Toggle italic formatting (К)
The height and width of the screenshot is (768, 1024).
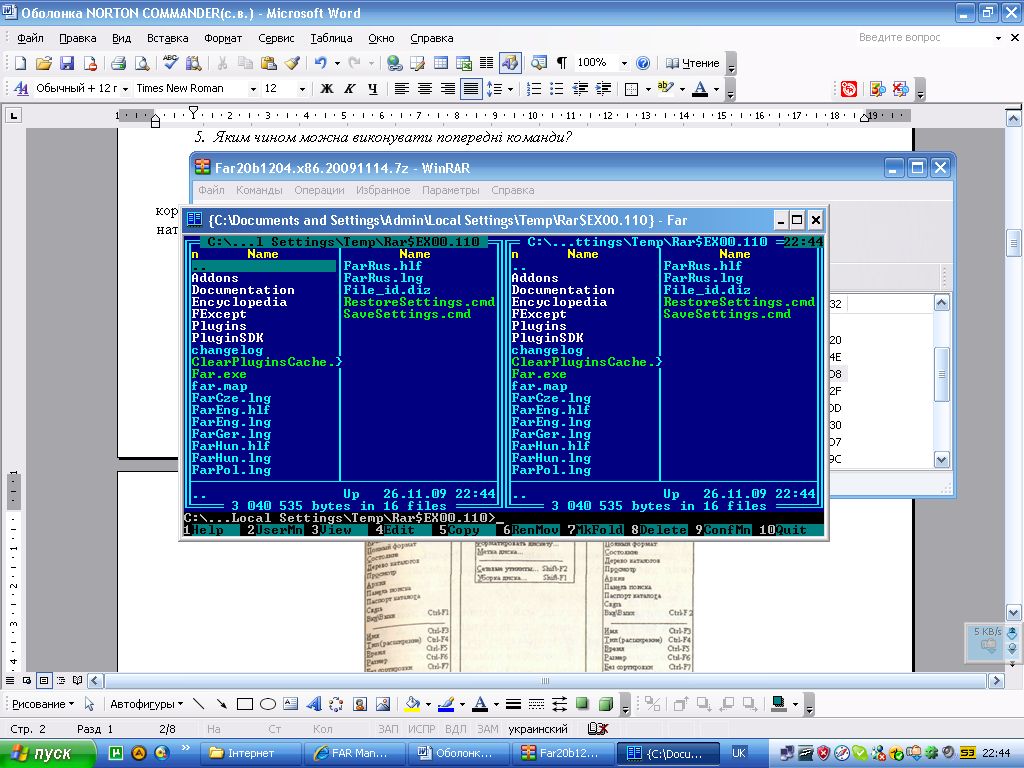coord(350,88)
